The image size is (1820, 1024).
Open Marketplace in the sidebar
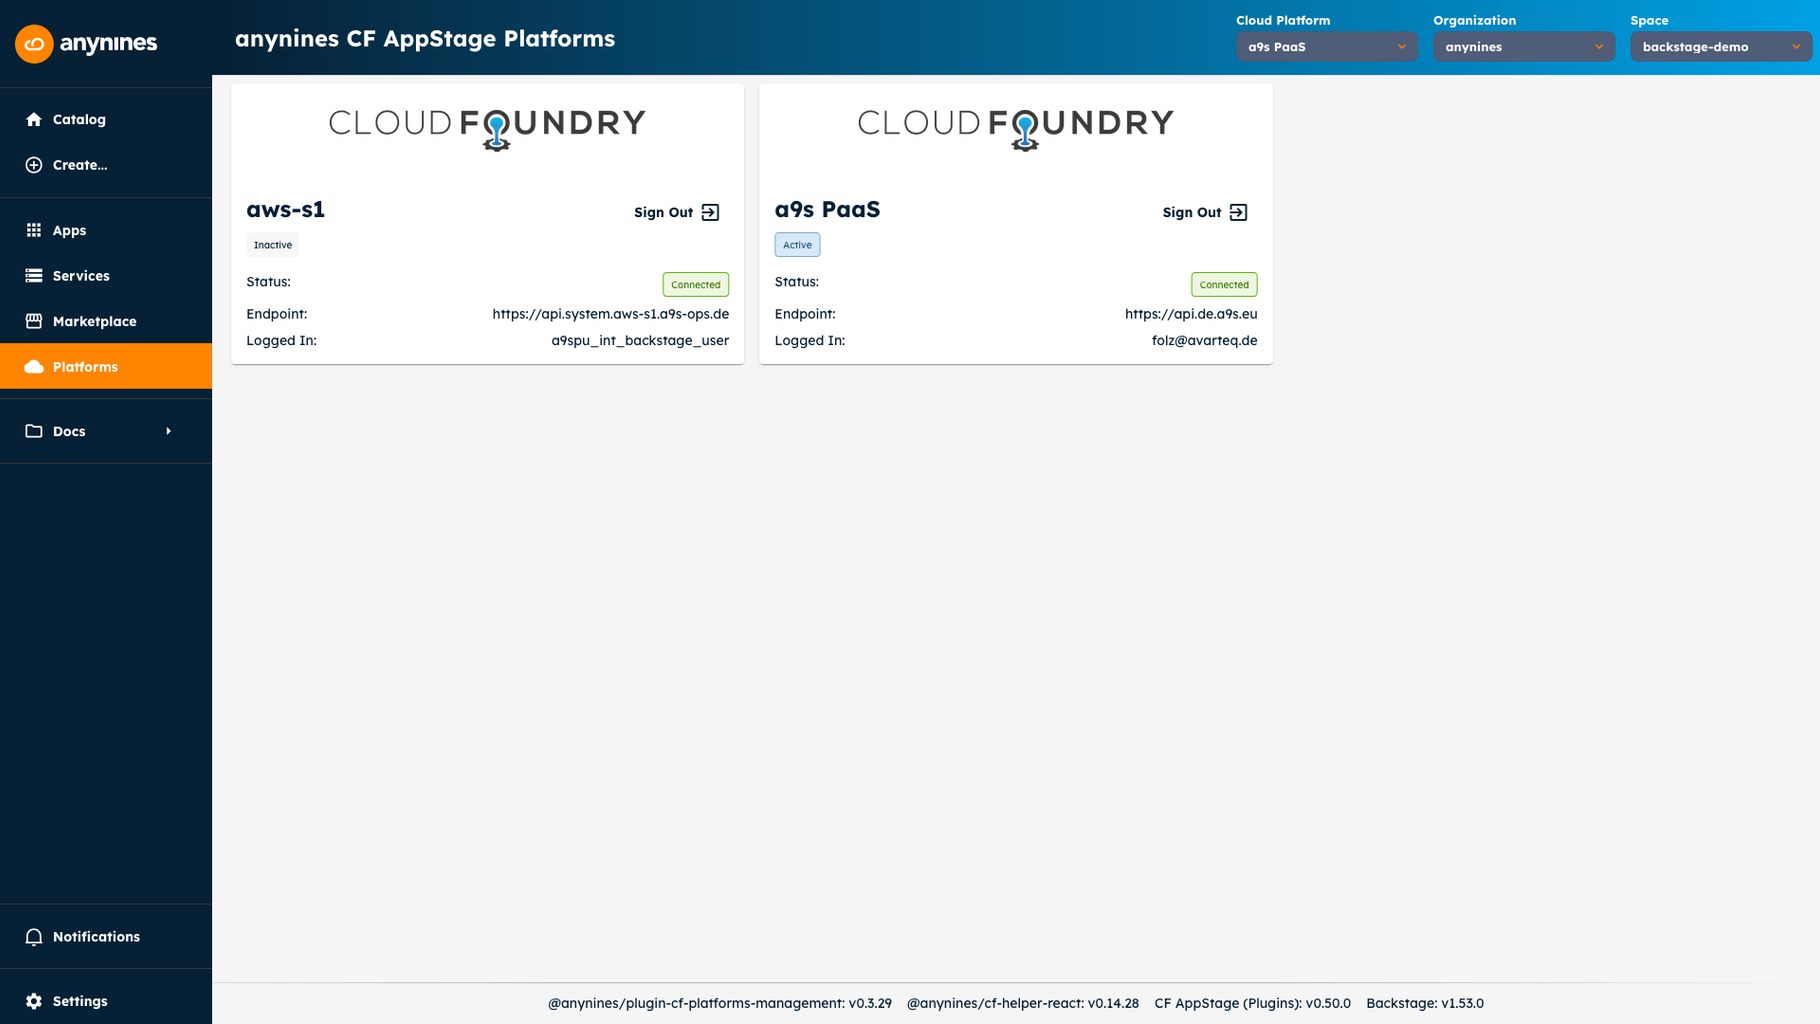[x=106, y=321]
